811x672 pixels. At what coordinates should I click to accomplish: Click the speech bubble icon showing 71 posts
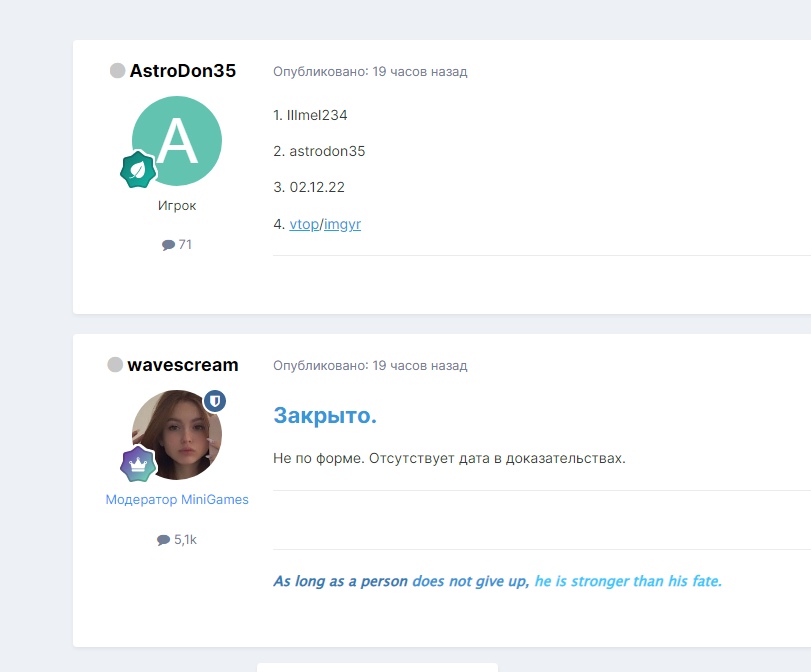click(168, 245)
